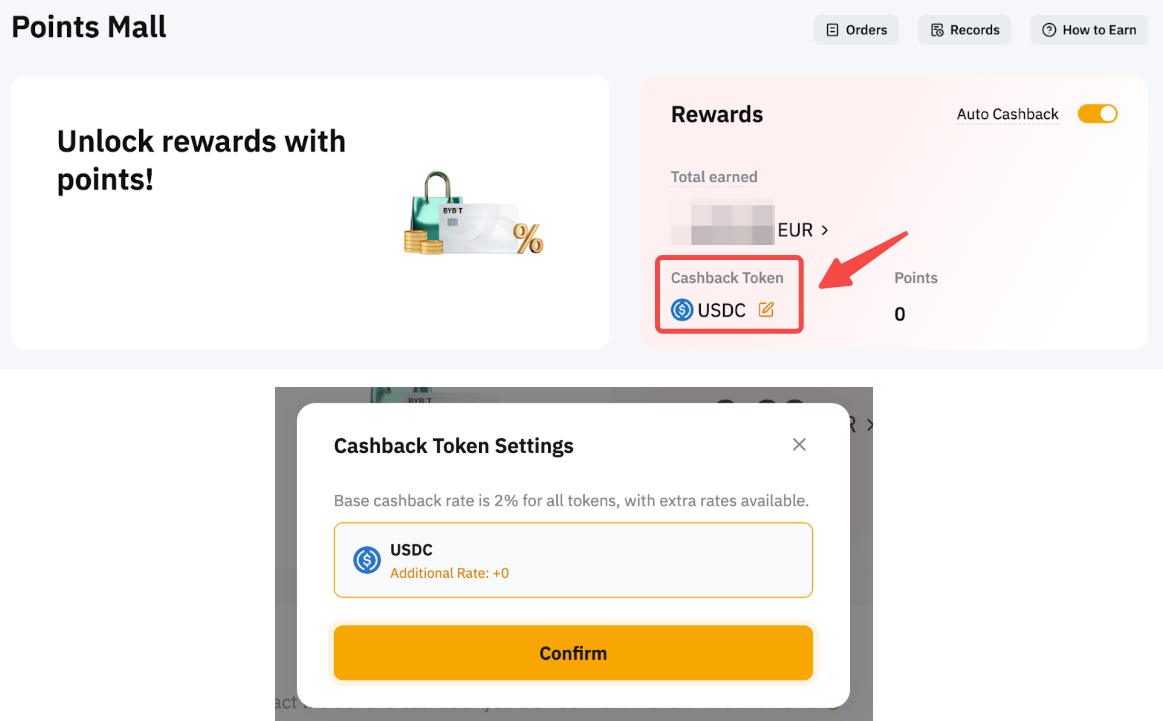Viewport: 1163px width, 721px height.
Task: Click the Additional Rate +0 text
Action: pyautogui.click(x=449, y=573)
